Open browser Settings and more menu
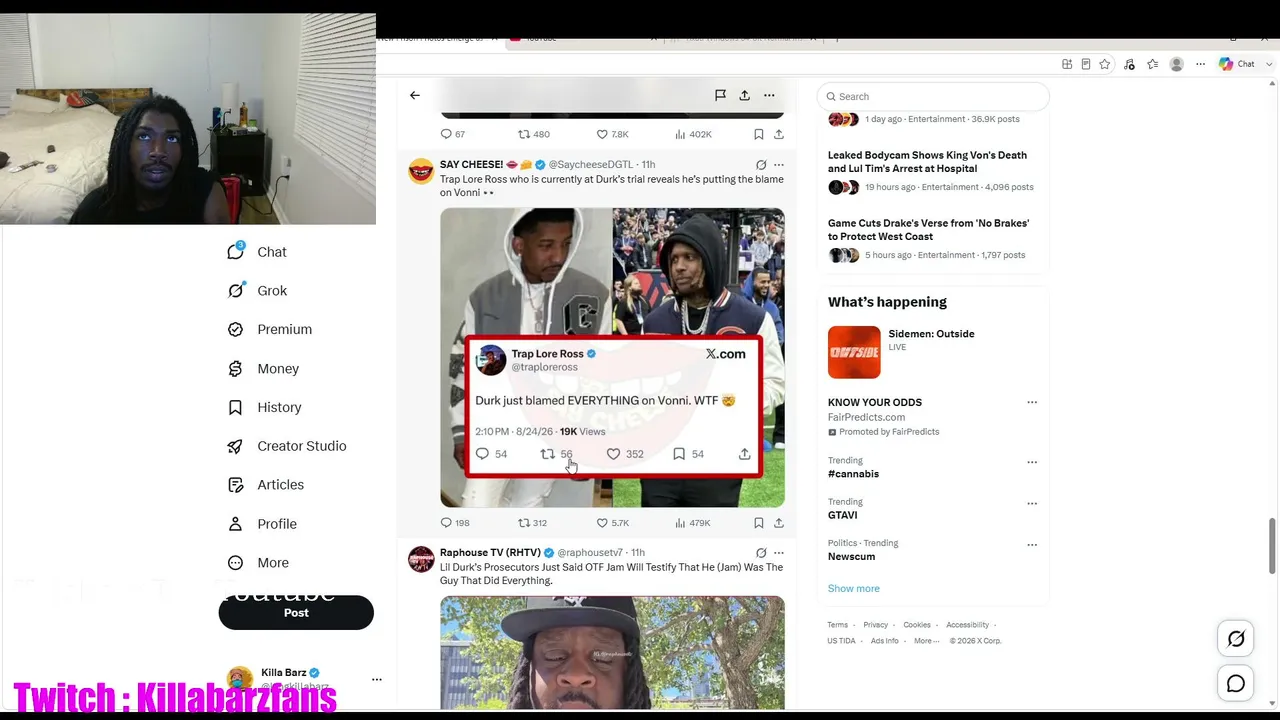Screen dimensions: 1280x720 1201,64
